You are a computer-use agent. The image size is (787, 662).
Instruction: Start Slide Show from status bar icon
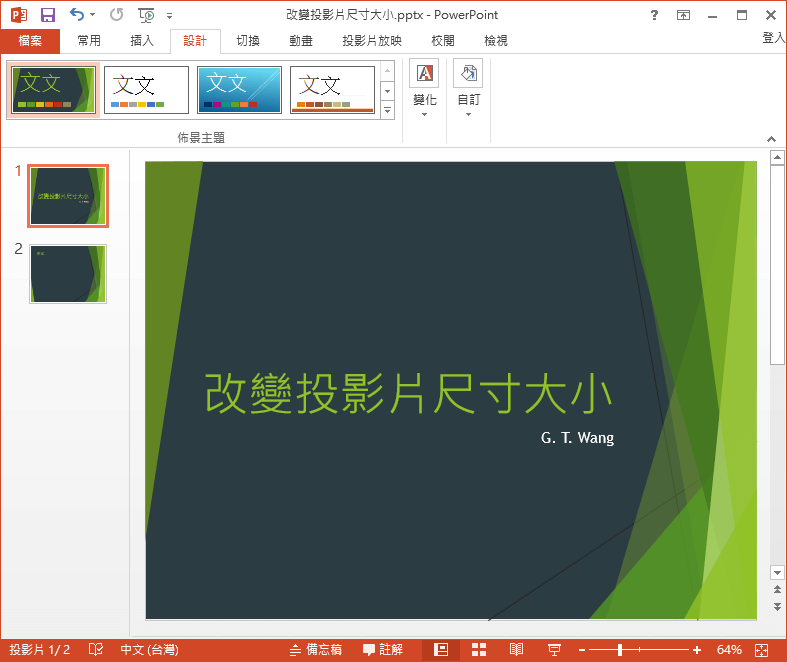click(554, 650)
